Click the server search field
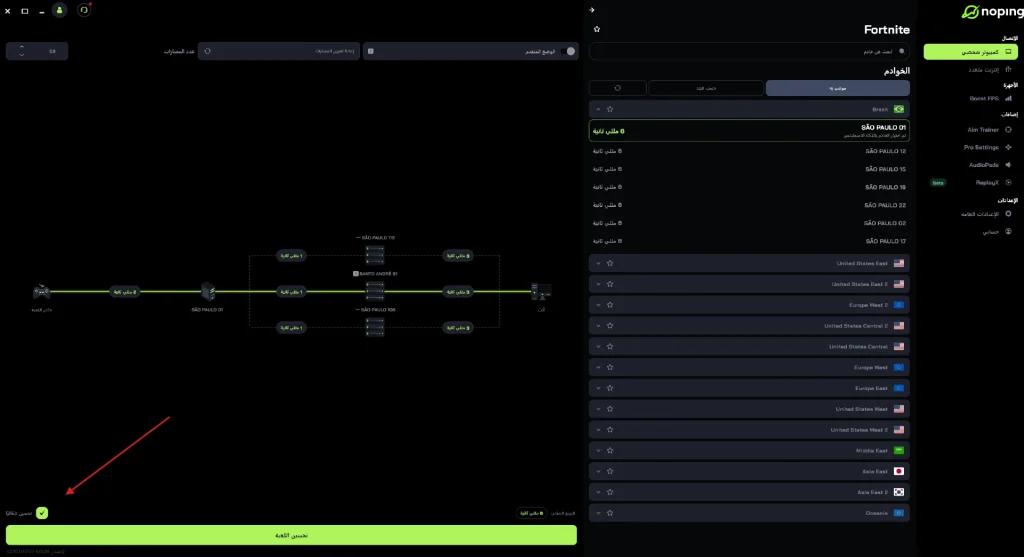1024x557 pixels. click(749, 51)
